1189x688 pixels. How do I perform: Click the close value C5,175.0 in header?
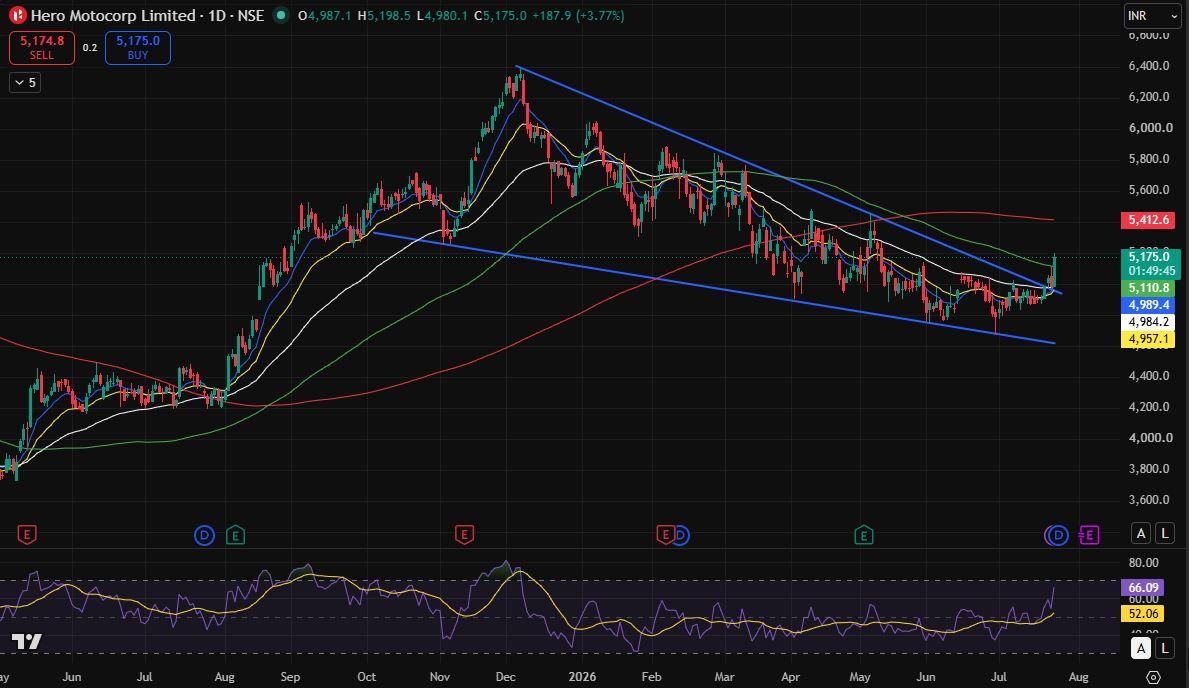tap(500, 15)
